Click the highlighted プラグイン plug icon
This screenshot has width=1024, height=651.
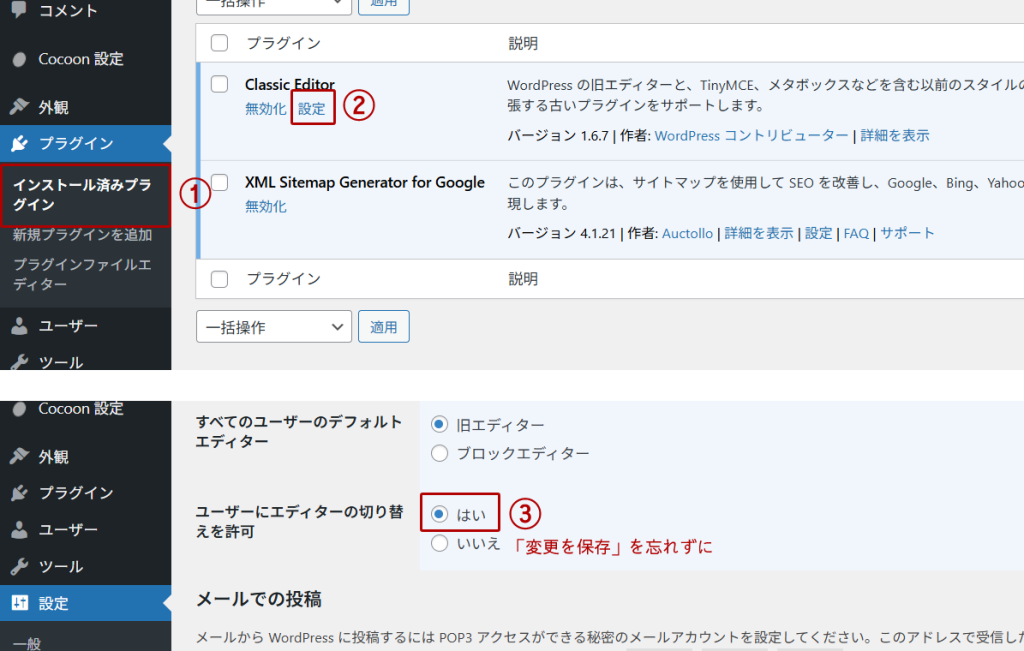click(20, 143)
